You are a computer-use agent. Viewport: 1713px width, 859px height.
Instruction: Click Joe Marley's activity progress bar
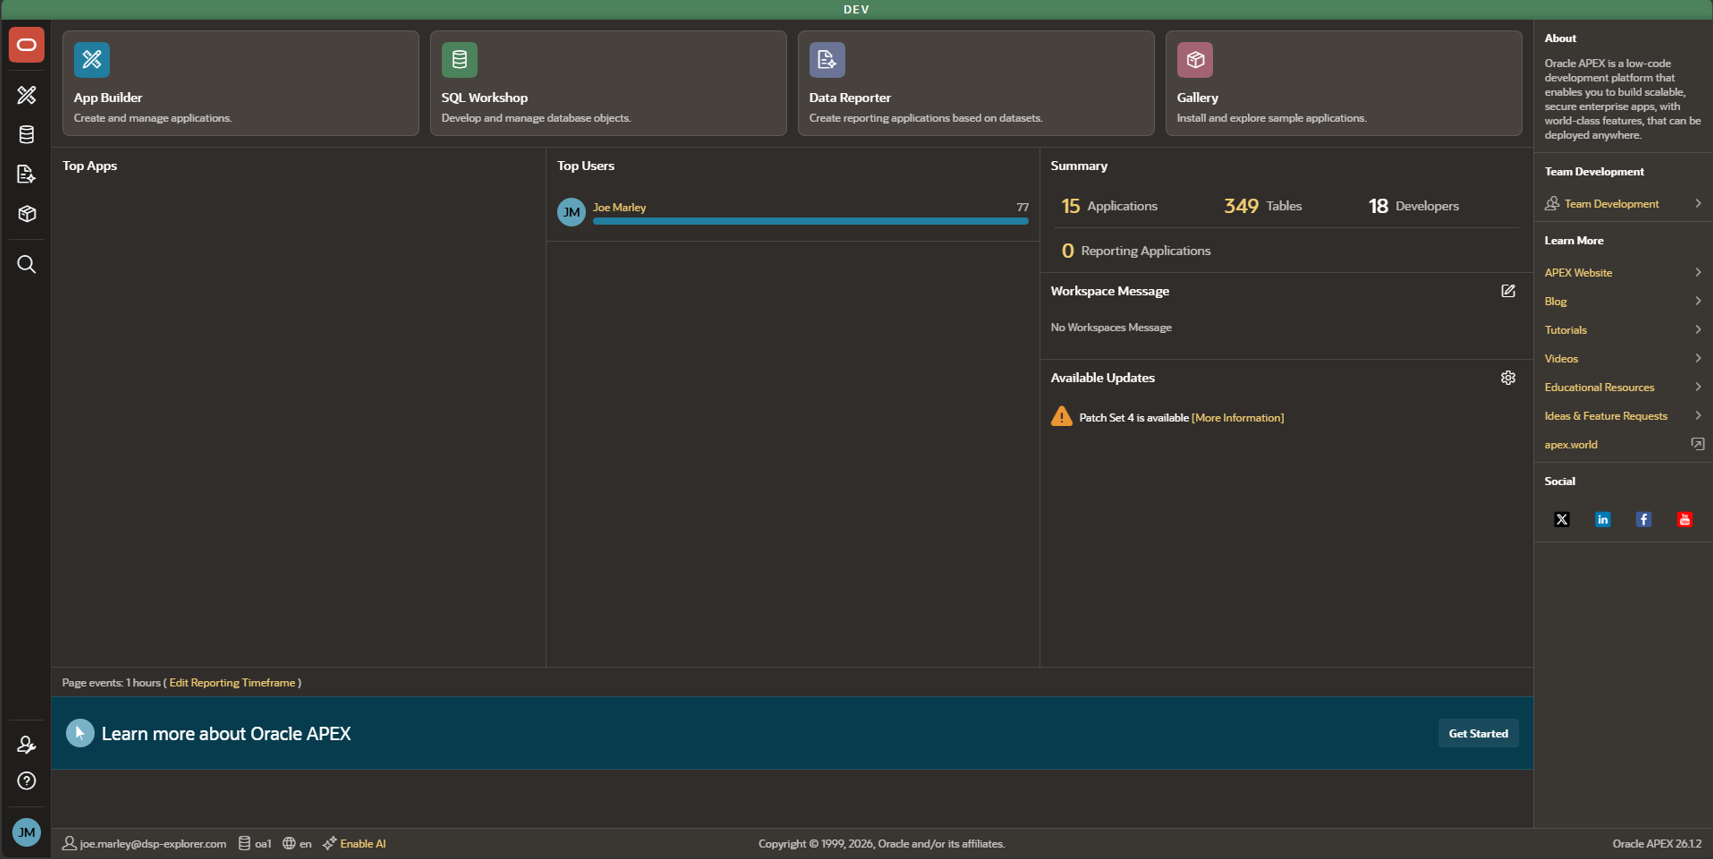tap(810, 221)
